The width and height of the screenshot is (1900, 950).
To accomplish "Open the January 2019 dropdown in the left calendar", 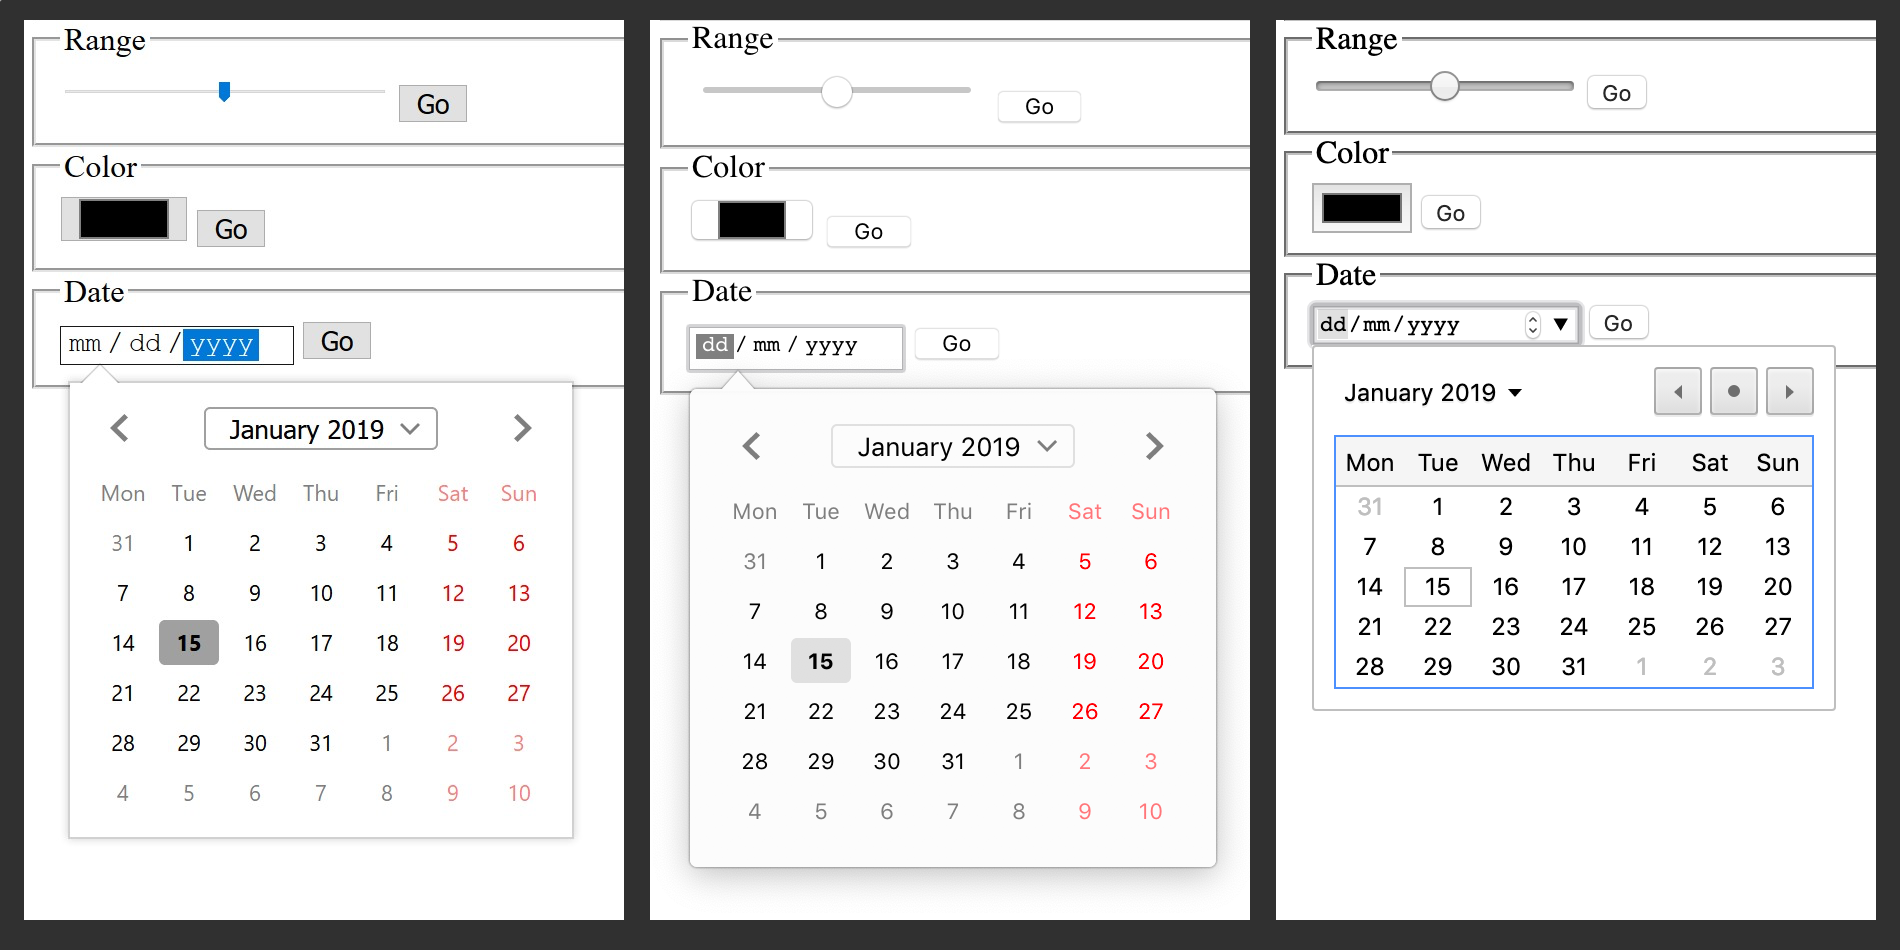I will [321, 429].
